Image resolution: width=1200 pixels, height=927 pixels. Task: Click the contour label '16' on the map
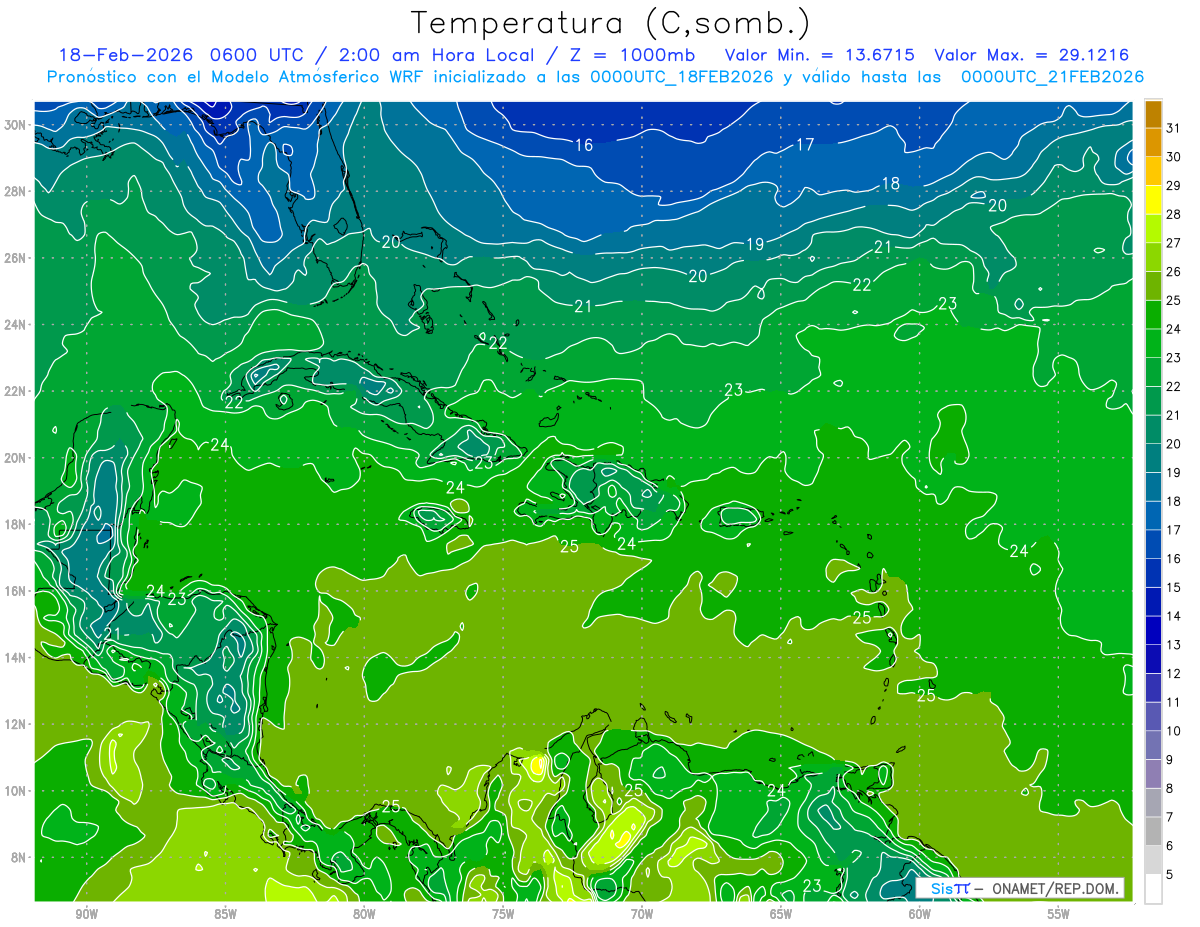coord(584,146)
